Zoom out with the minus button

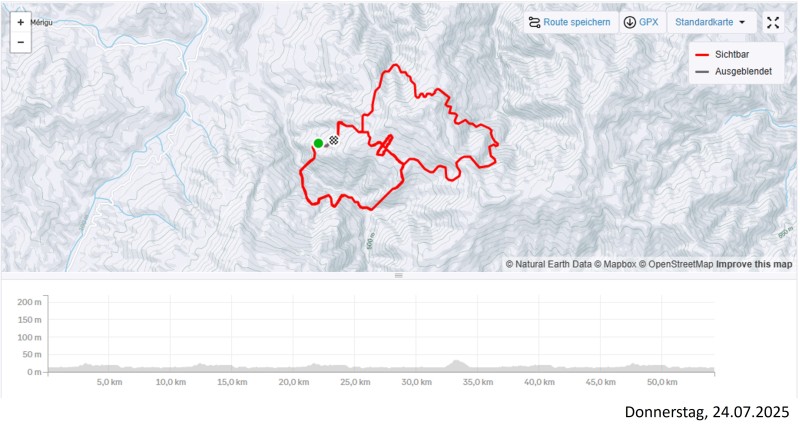pos(21,42)
